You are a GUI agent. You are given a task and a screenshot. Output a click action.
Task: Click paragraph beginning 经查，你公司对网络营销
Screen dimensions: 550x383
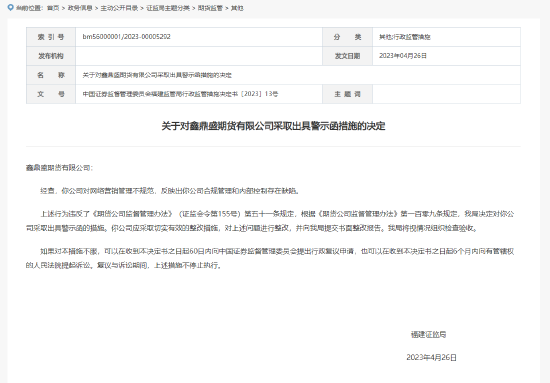(170, 191)
